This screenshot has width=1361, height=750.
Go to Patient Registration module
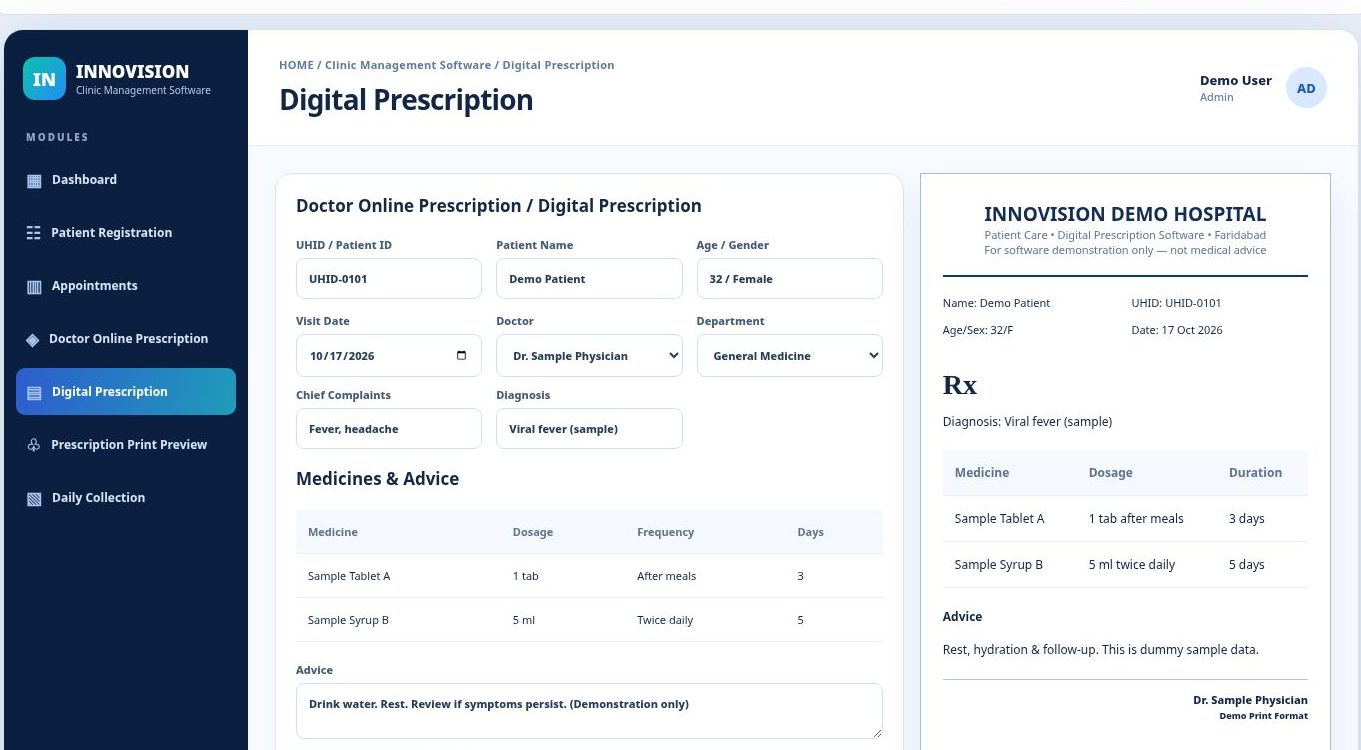(126, 233)
